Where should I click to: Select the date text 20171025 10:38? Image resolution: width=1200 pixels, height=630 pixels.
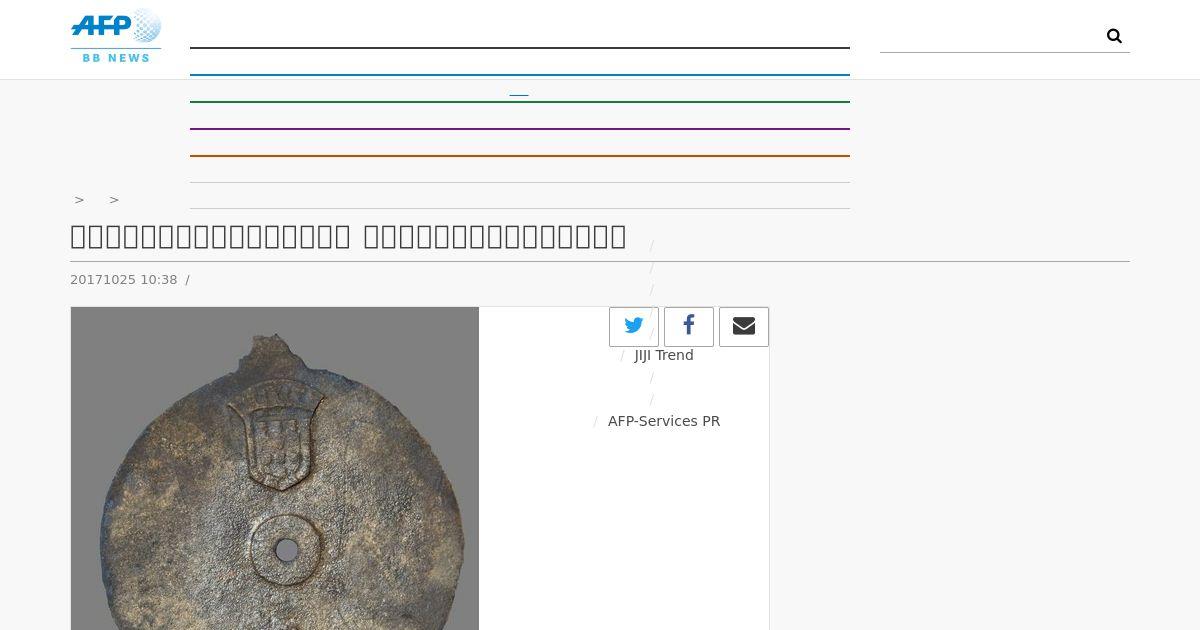(x=124, y=280)
